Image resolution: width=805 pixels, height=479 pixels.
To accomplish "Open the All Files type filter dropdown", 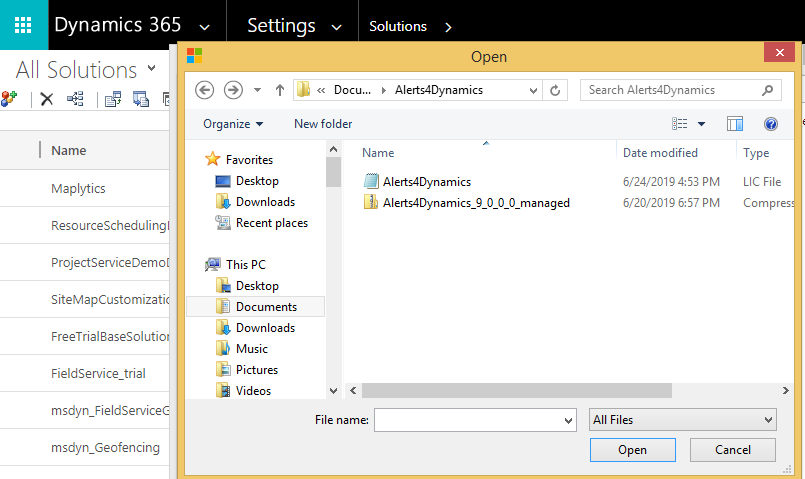I will 683,420.
